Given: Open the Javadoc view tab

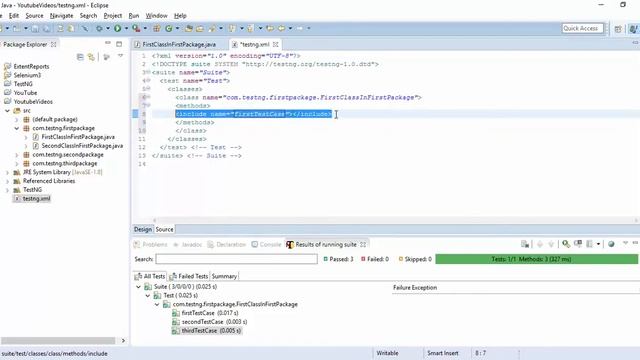Looking at the screenshot, I should point(187,244).
